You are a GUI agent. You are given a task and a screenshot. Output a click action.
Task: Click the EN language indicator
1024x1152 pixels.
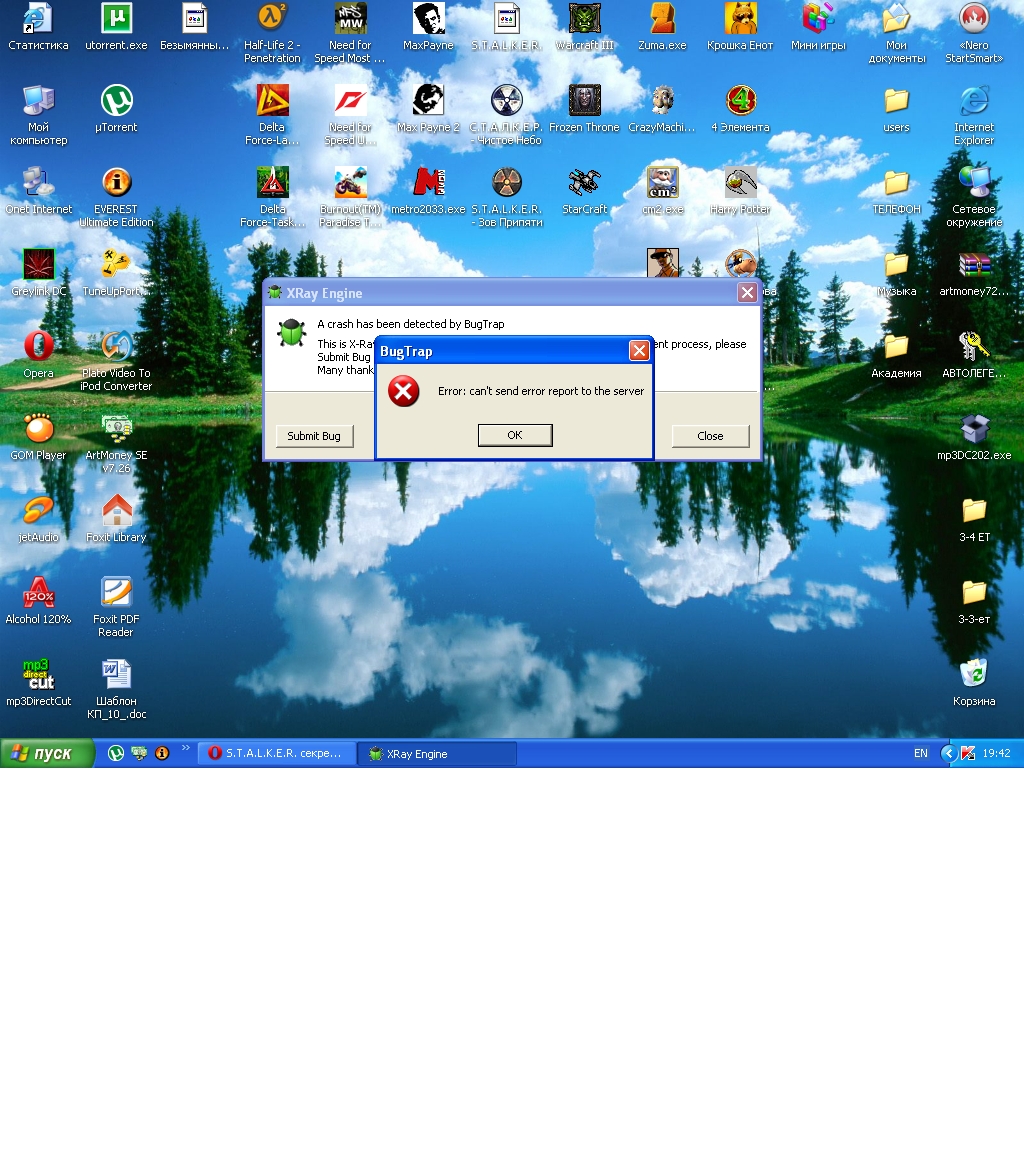click(920, 753)
